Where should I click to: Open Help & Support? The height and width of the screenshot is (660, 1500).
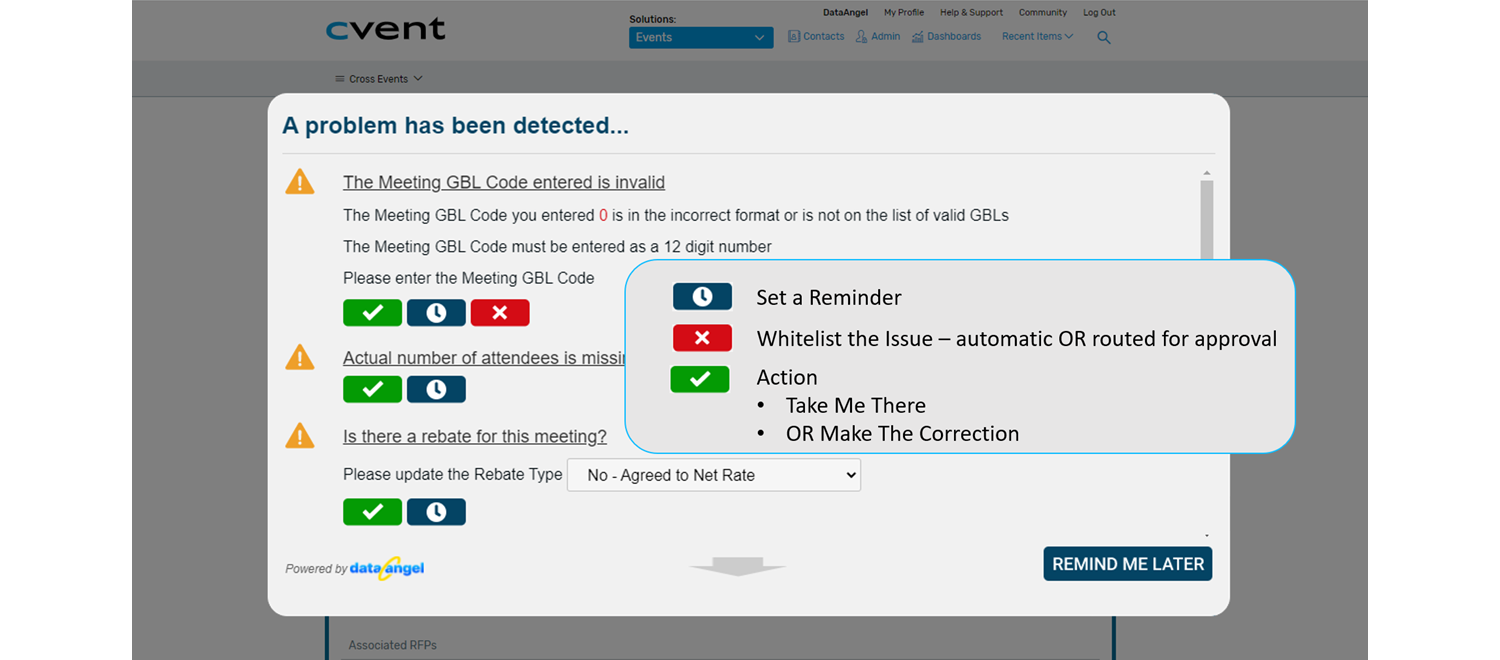[970, 12]
